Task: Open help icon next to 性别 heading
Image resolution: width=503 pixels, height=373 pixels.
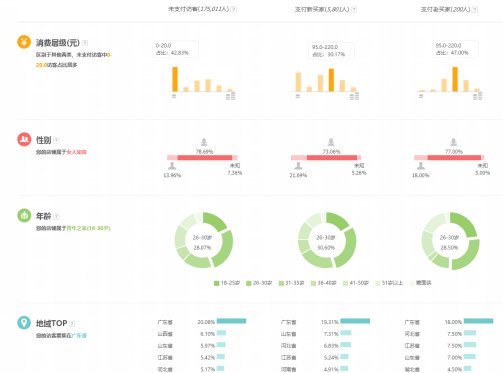Action: [x=56, y=140]
